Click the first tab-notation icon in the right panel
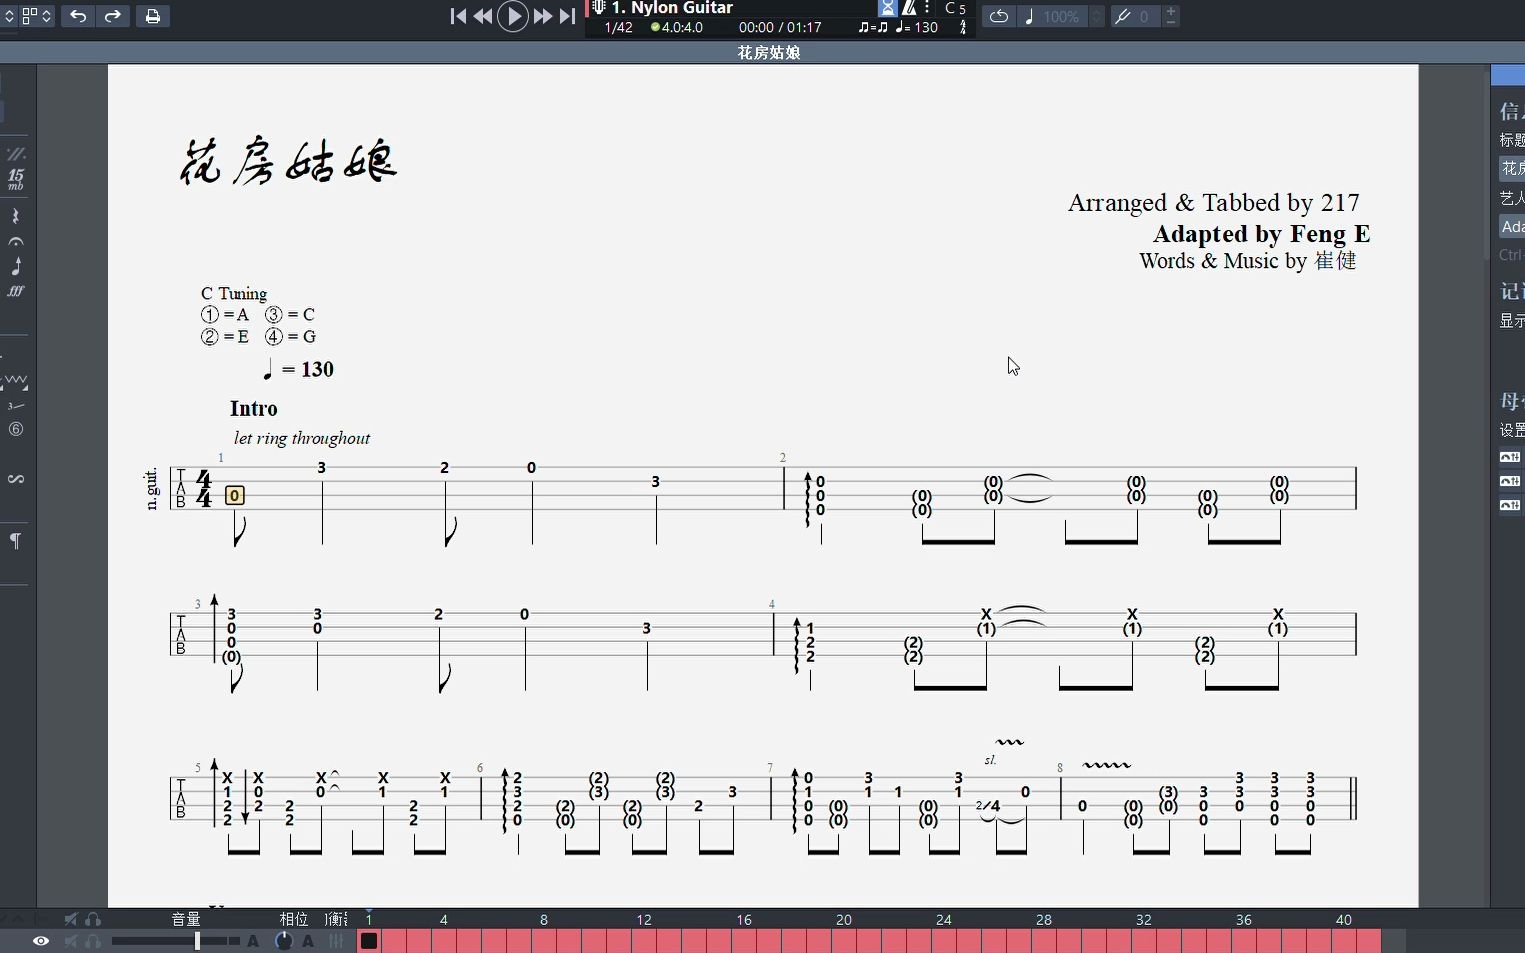 pyautogui.click(x=1510, y=457)
